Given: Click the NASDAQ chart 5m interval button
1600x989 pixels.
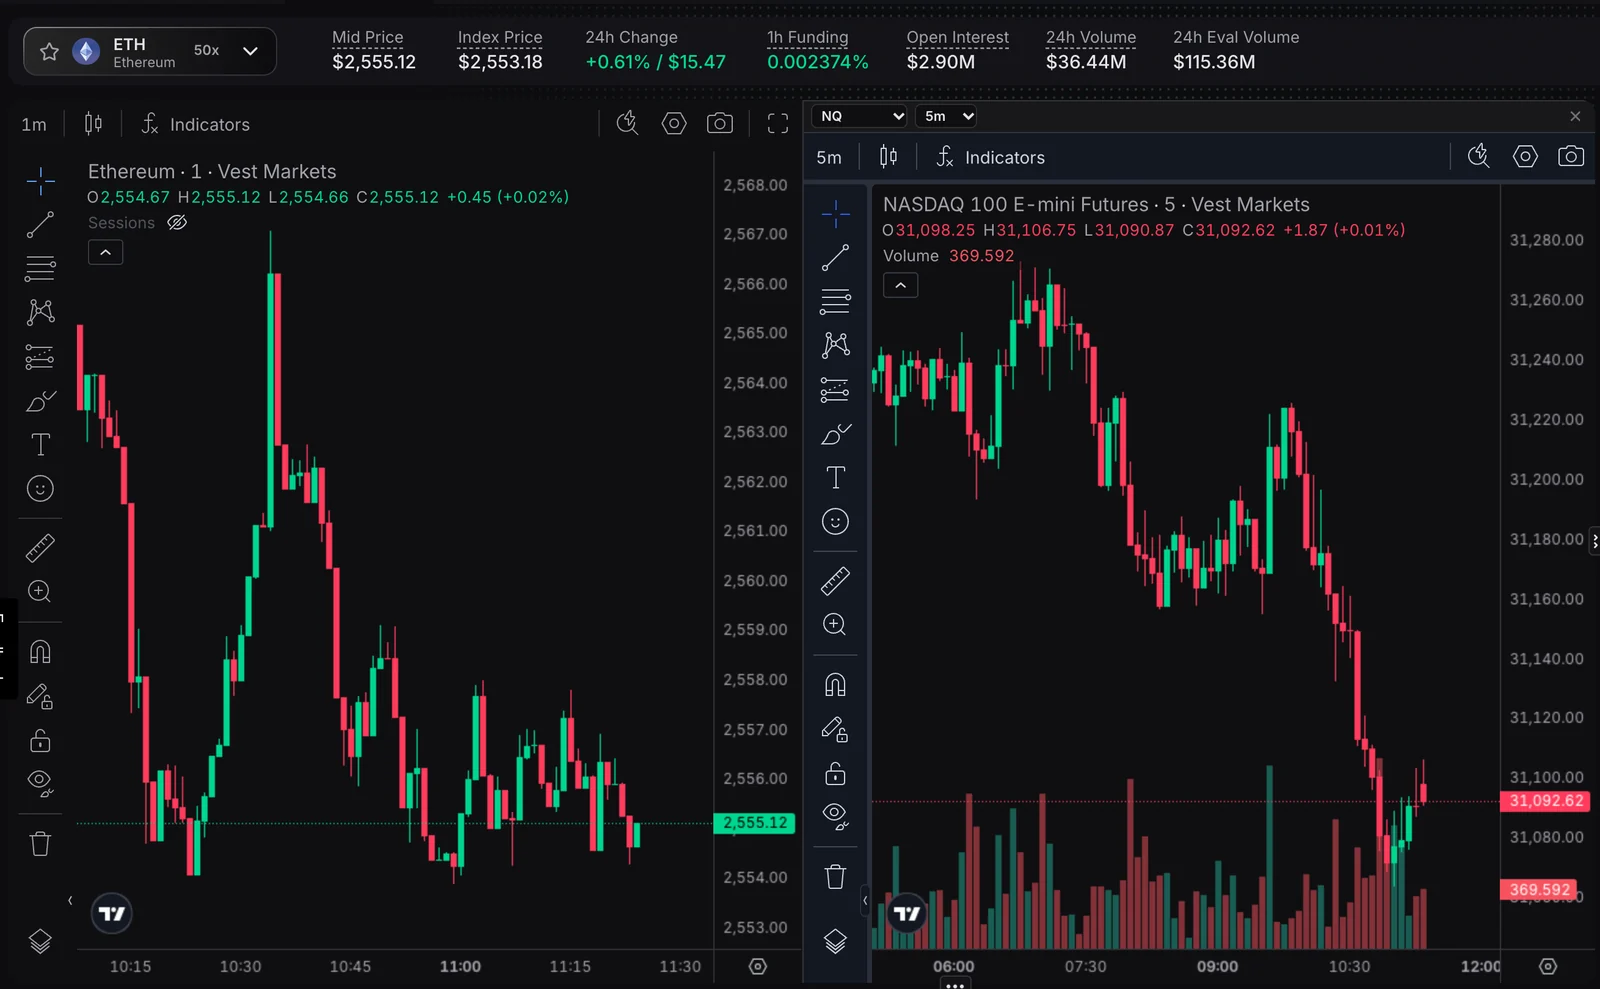Looking at the screenshot, I should 829,157.
